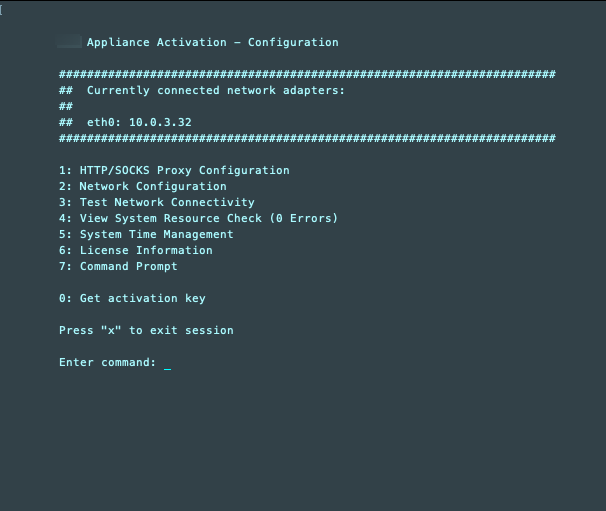The height and width of the screenshot is (511, 606).
Task: Click the bottom hash separator line
Action: [x=307, y=138]
